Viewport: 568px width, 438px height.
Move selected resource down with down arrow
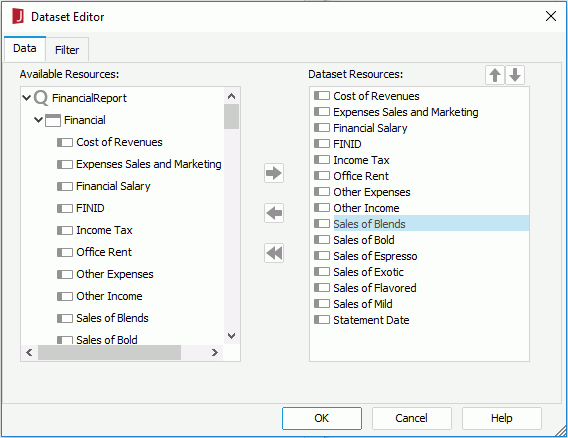(515, 75)
